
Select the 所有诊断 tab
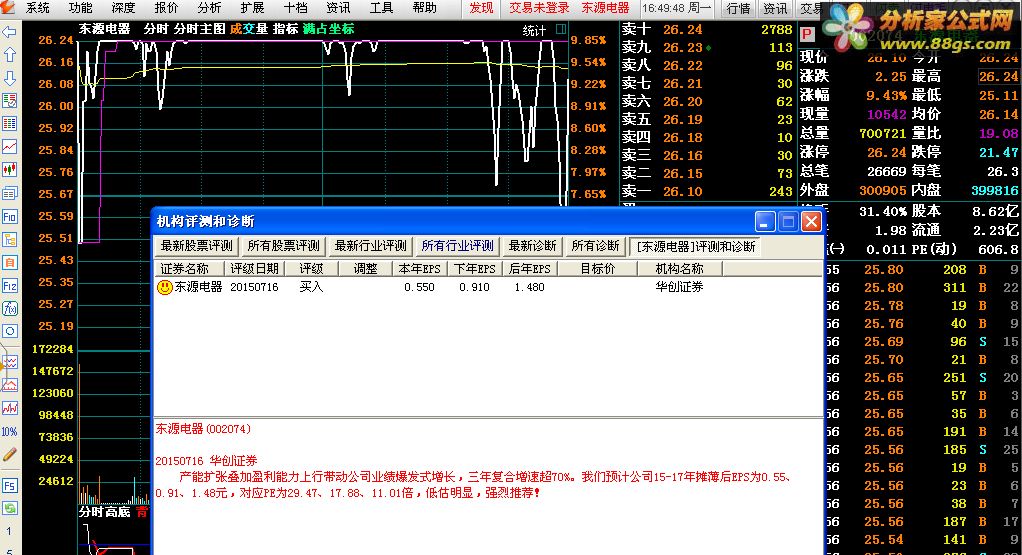[595, 246]
